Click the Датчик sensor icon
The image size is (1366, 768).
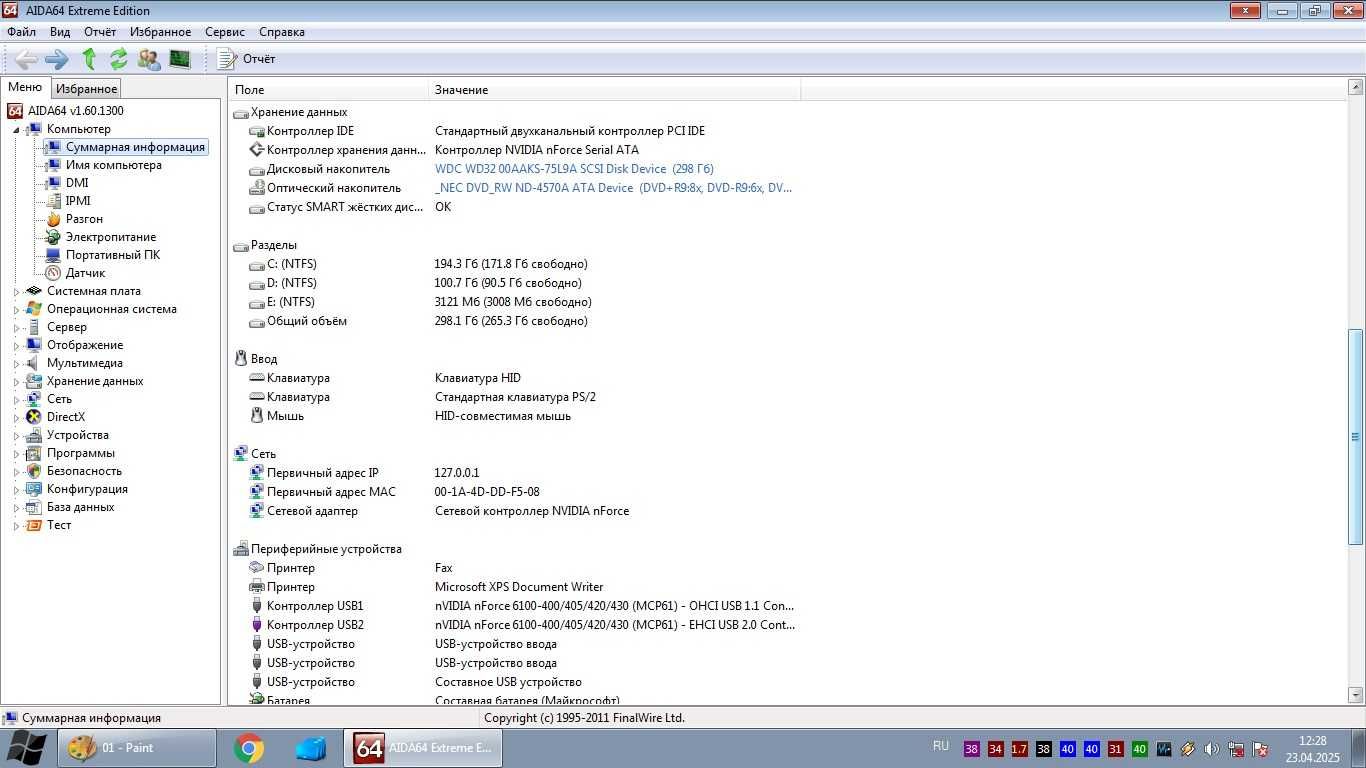[53, 273]
